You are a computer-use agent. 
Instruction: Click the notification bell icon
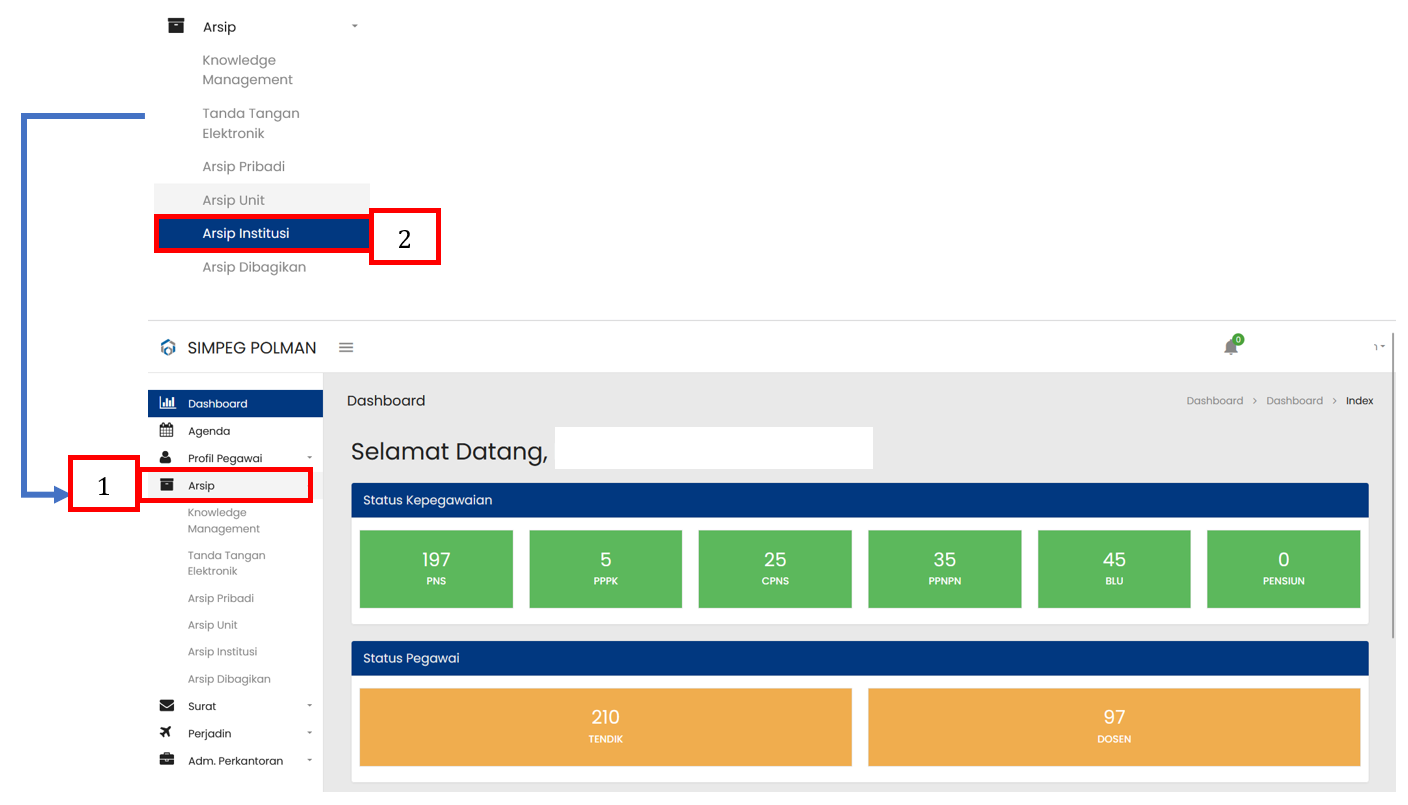(1231, 347)
